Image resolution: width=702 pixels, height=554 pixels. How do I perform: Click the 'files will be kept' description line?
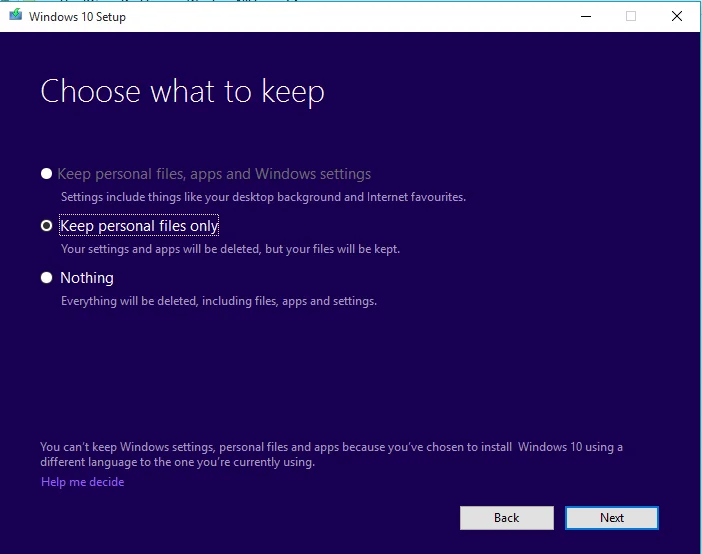pyautogui.click(x=230, y=249)
